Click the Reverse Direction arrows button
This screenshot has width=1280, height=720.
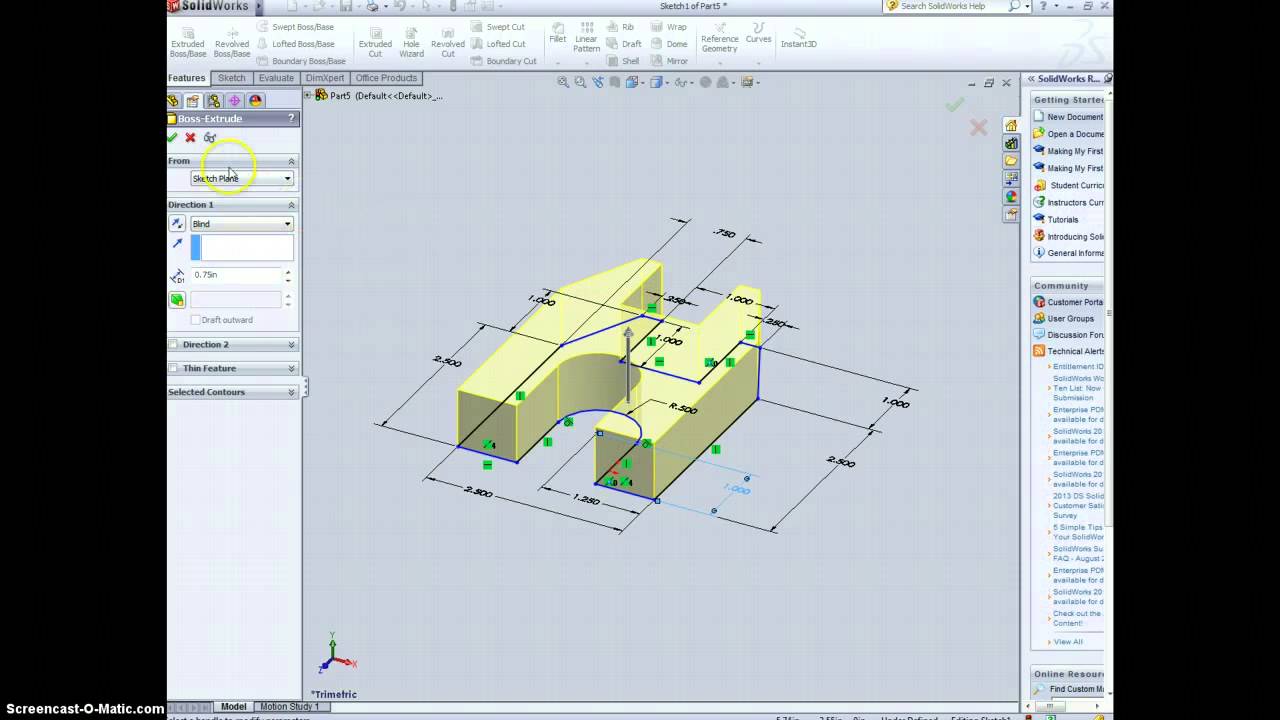point(177,224)
